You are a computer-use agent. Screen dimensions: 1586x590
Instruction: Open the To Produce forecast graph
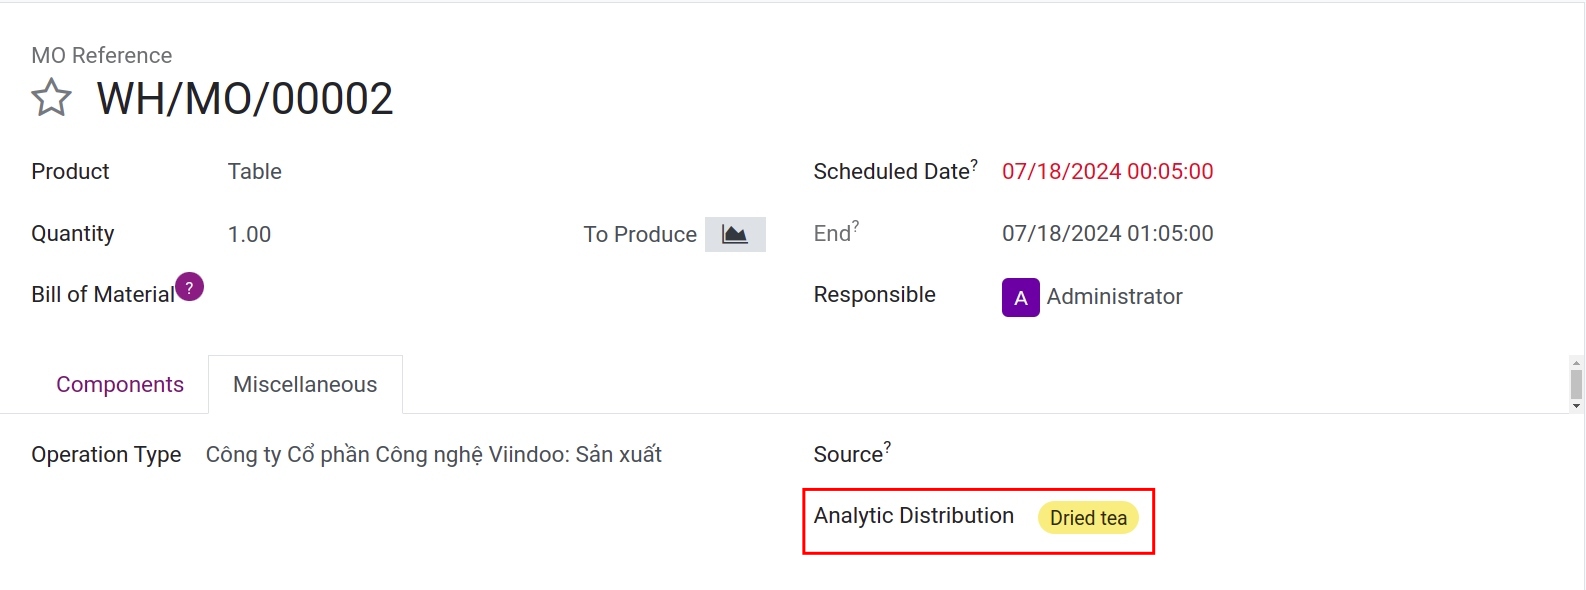click(x=736, y=234)
